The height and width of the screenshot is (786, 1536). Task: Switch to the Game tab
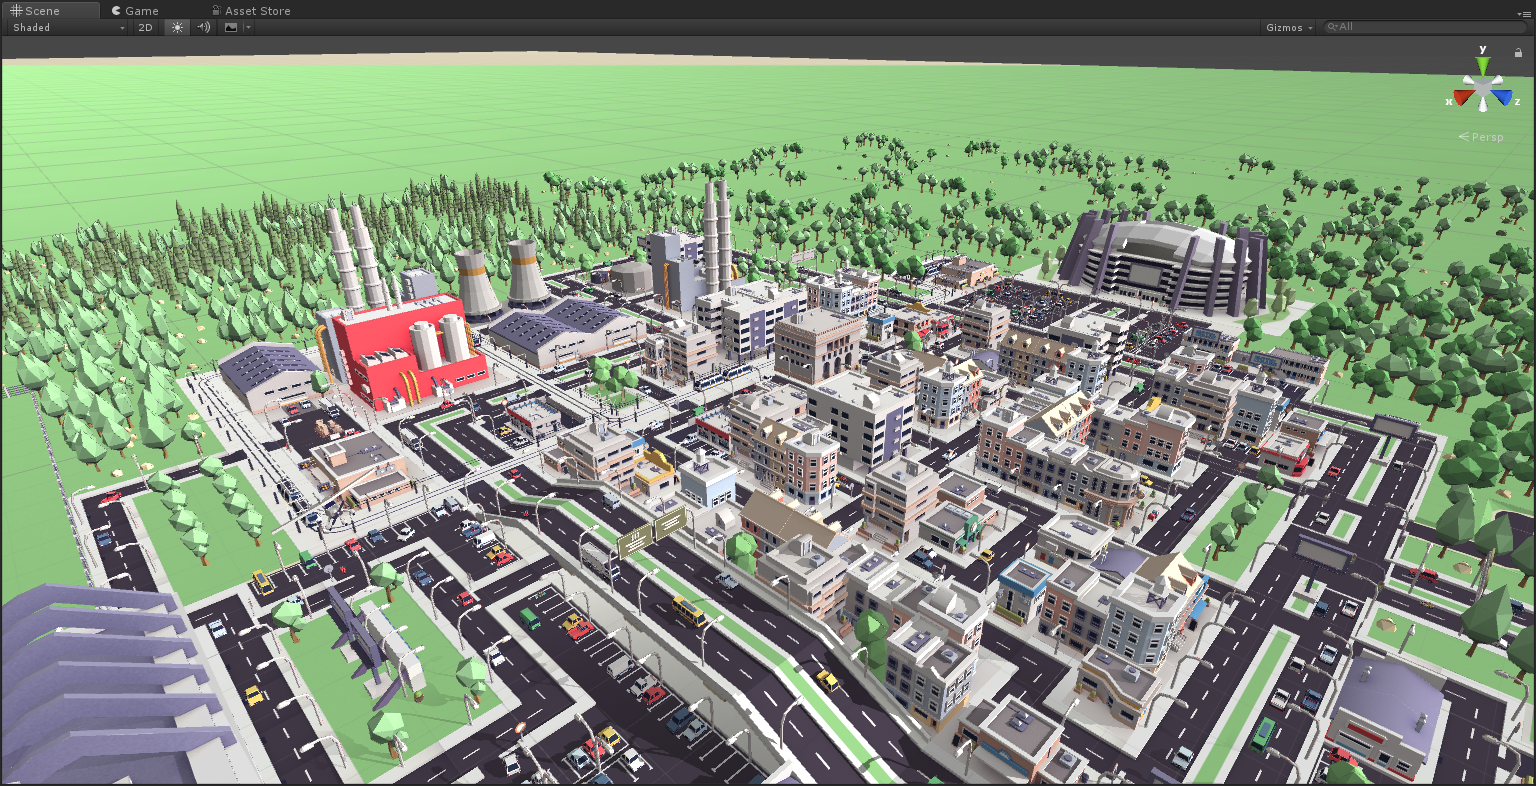(x=136, y=10)
